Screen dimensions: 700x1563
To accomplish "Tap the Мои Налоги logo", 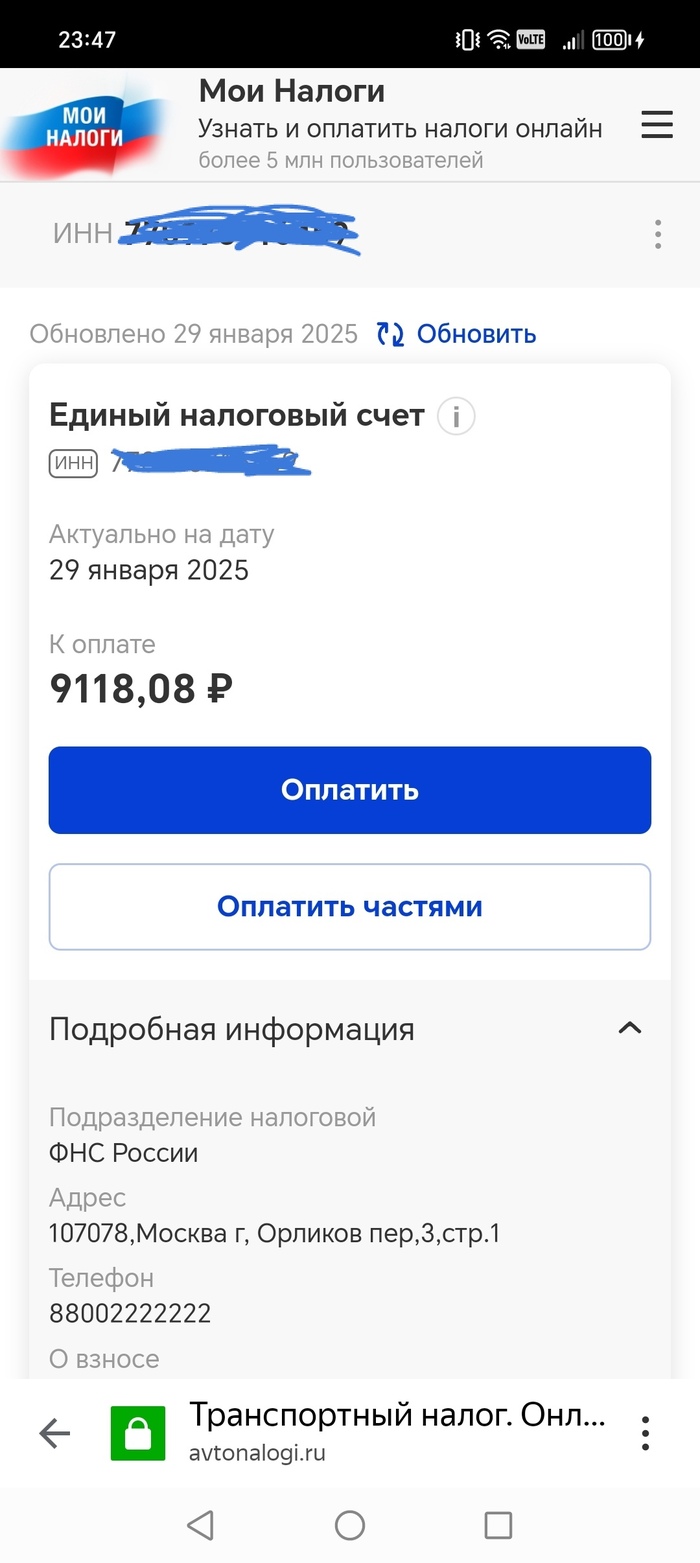I will tap(85, 127).
